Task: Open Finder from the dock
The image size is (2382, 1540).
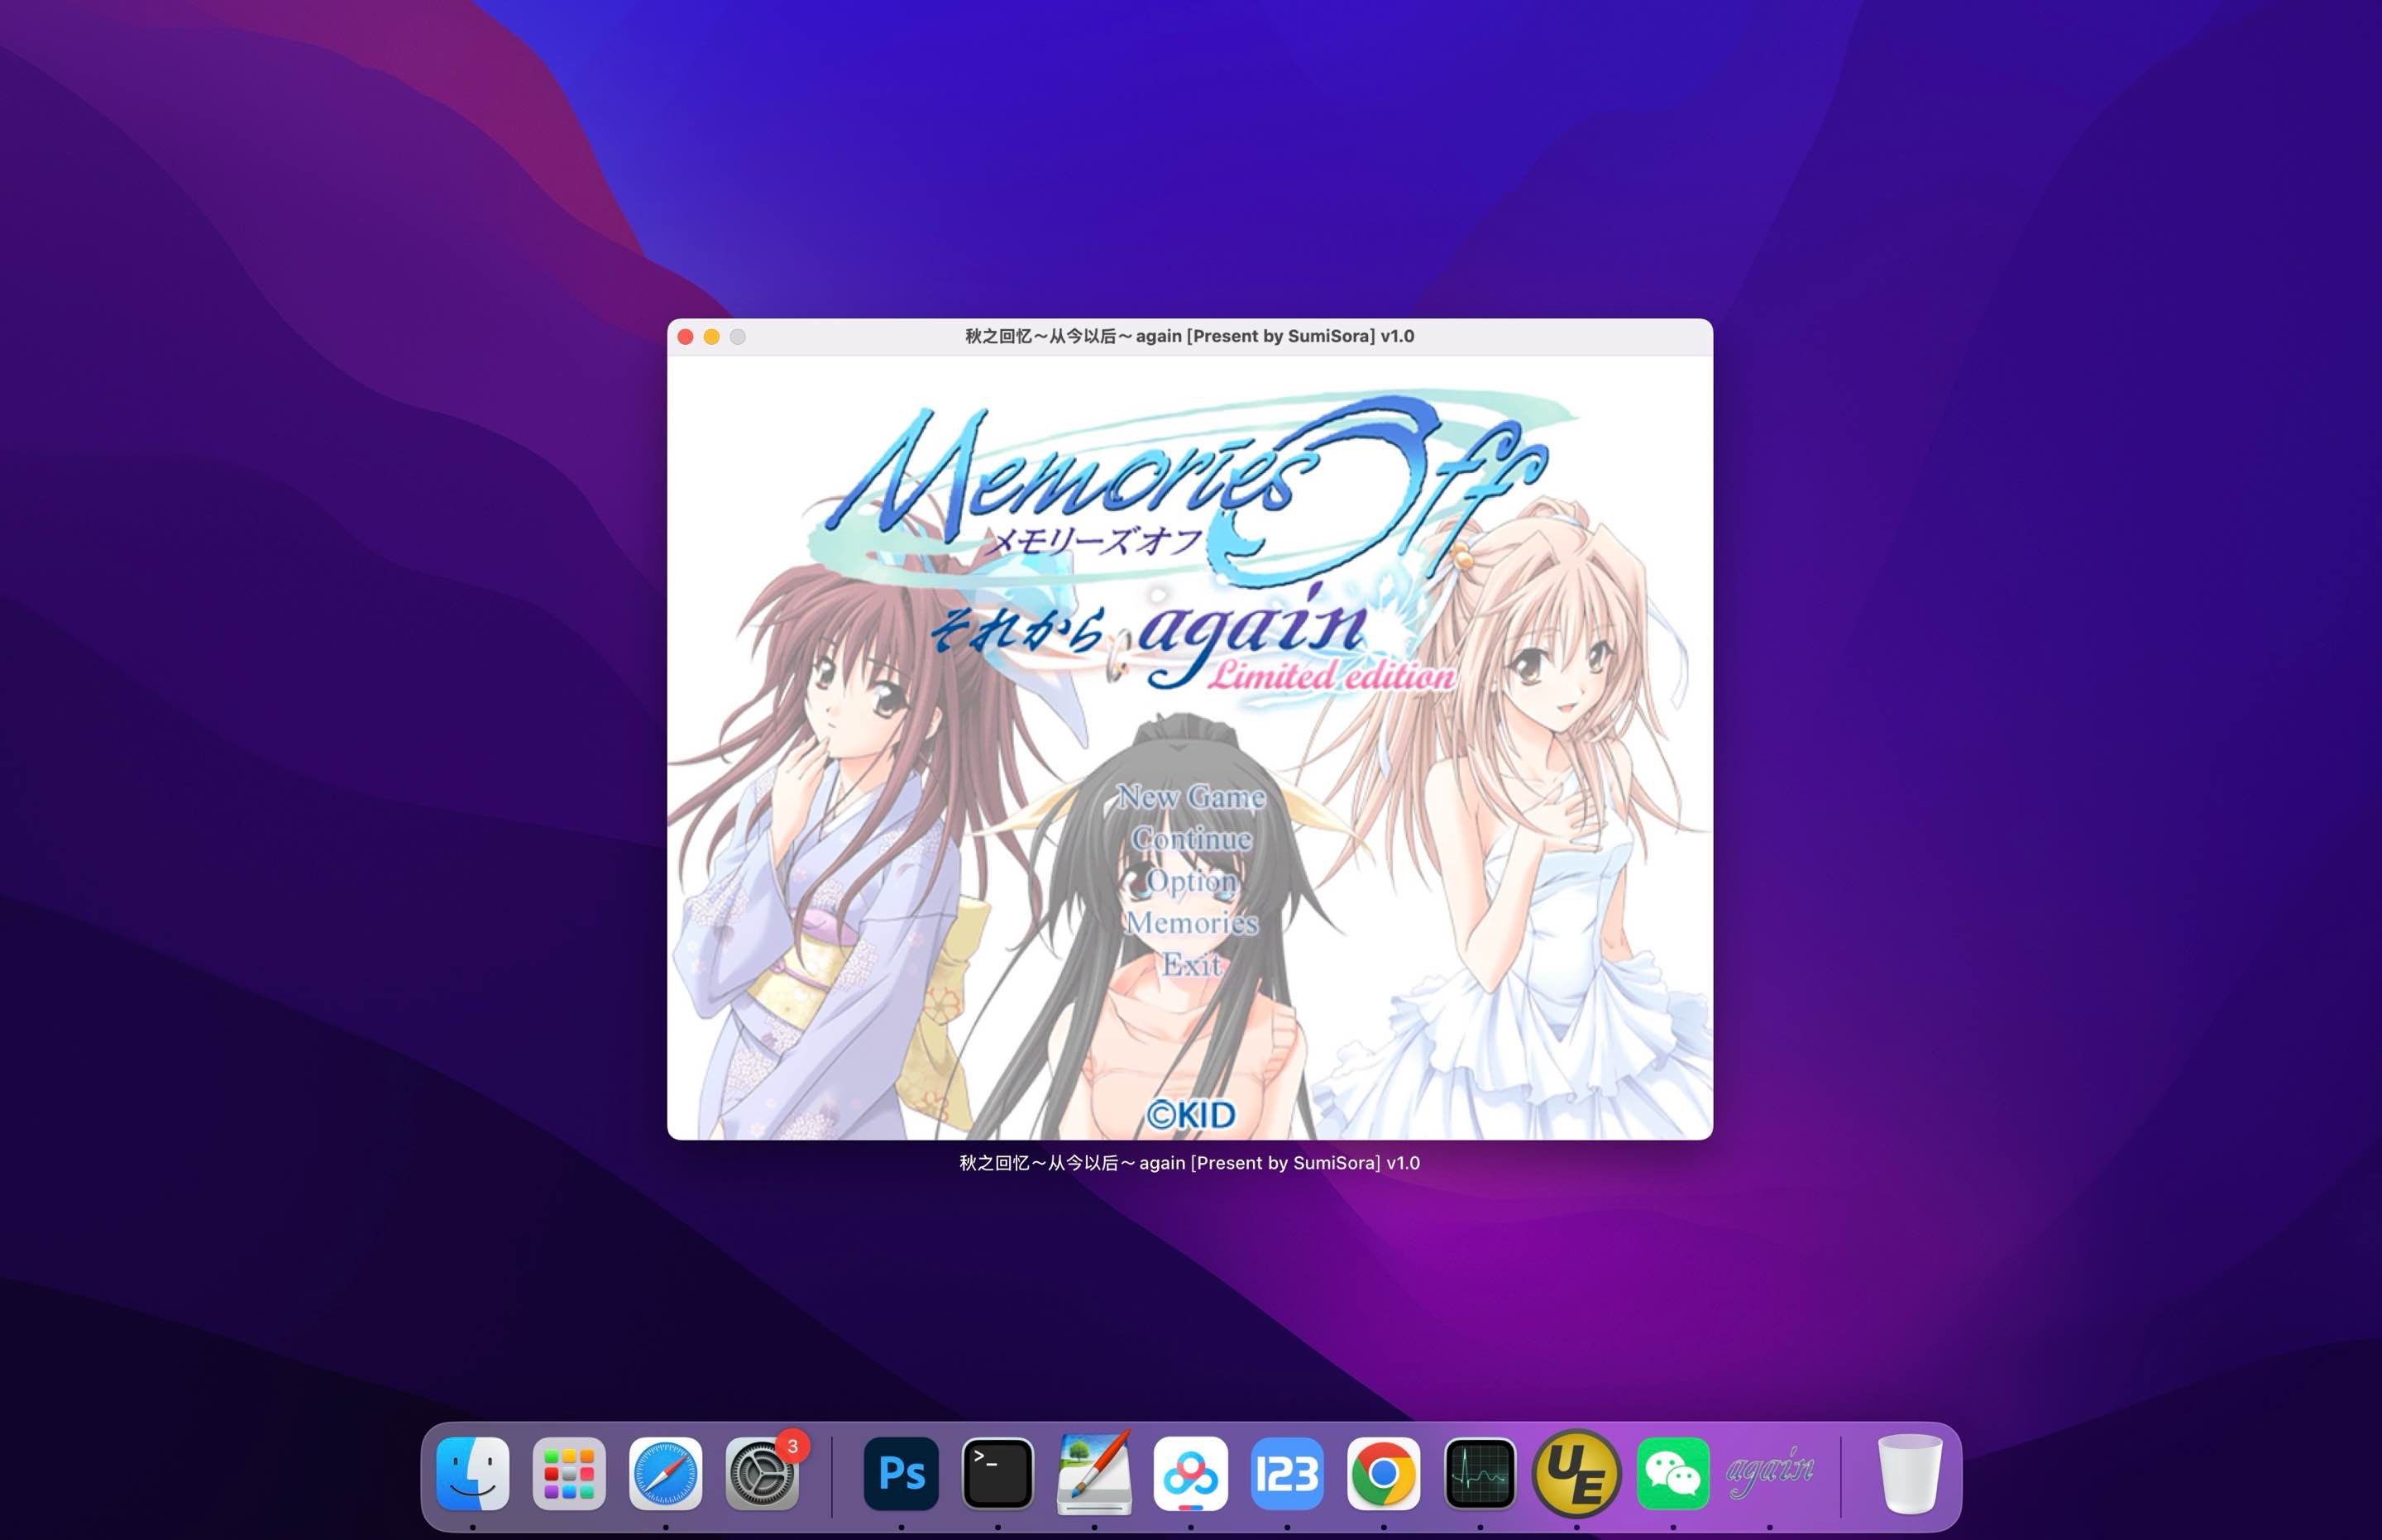Action: pyautogui.click(x=473, y=1474)
